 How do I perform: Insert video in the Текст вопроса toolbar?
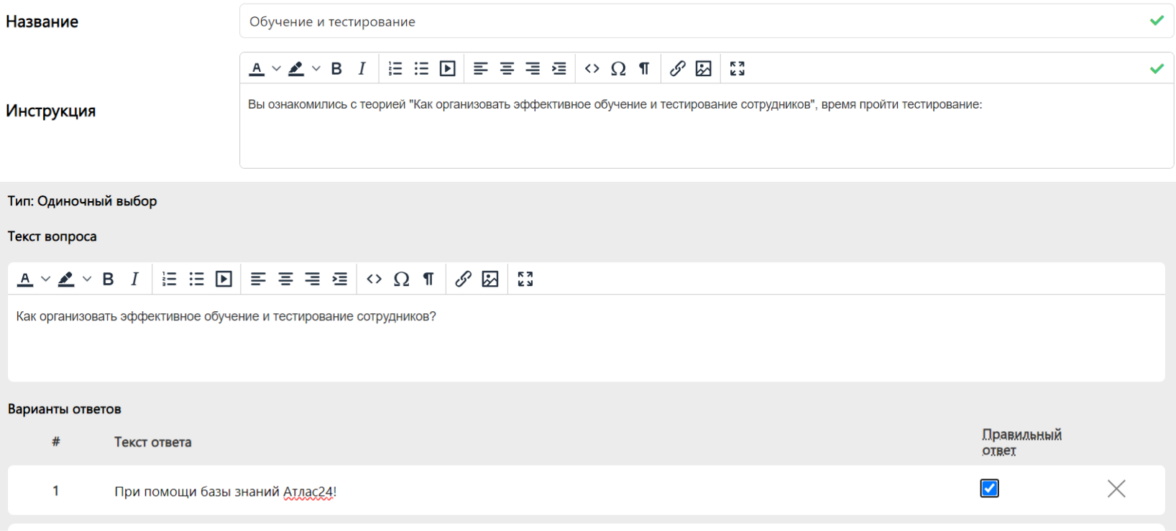[x=224, y=279]
